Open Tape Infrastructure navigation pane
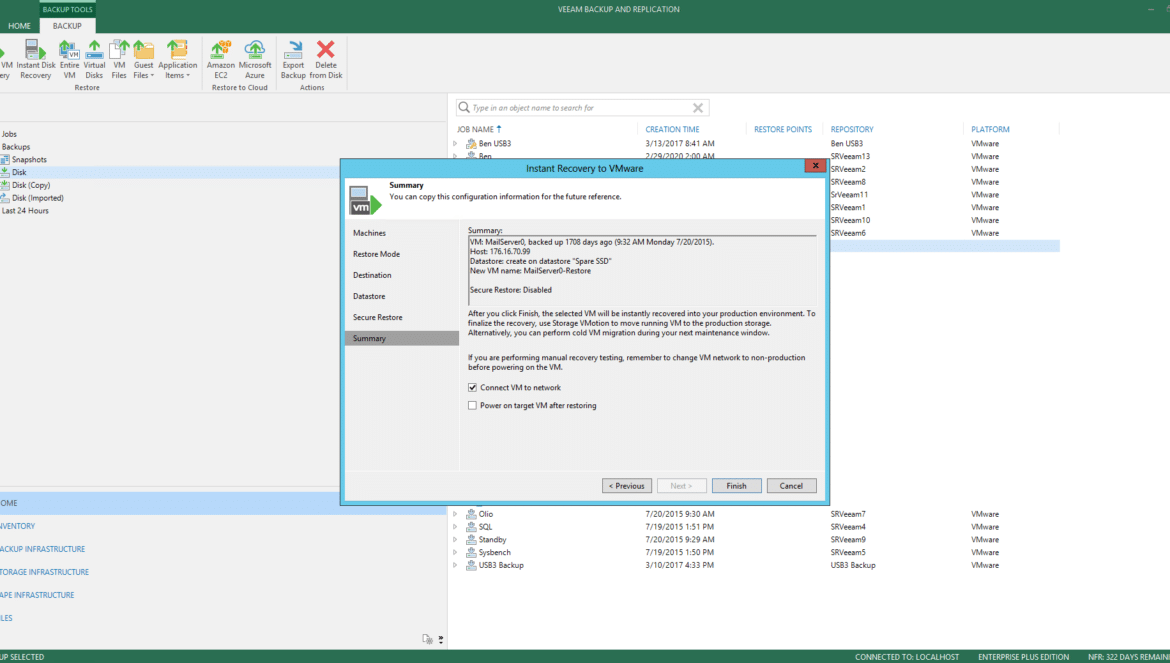 tap(37, 595)
